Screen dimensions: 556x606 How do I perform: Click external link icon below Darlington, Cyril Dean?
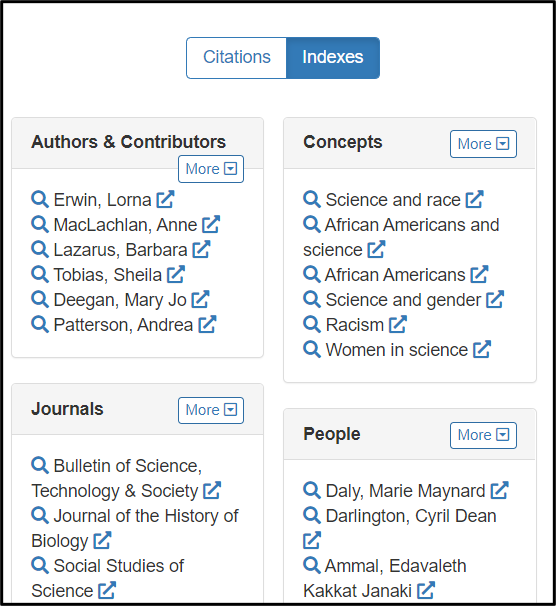(312, 540)
